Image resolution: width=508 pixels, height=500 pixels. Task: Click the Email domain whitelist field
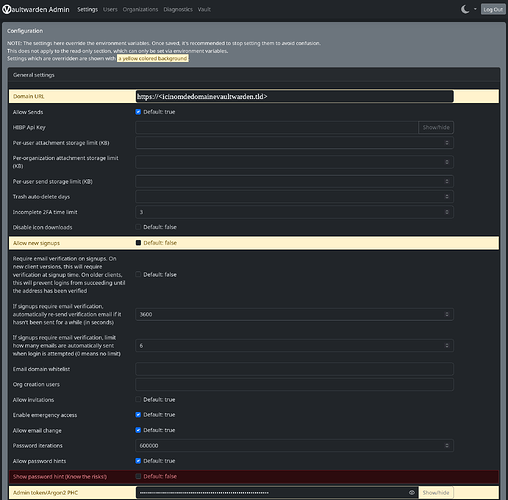[295, 369]
